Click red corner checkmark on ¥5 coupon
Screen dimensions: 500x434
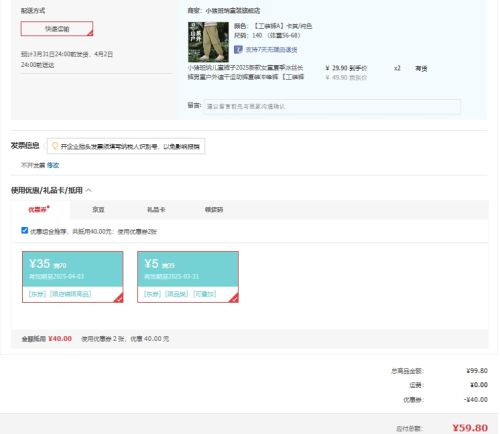234,298
